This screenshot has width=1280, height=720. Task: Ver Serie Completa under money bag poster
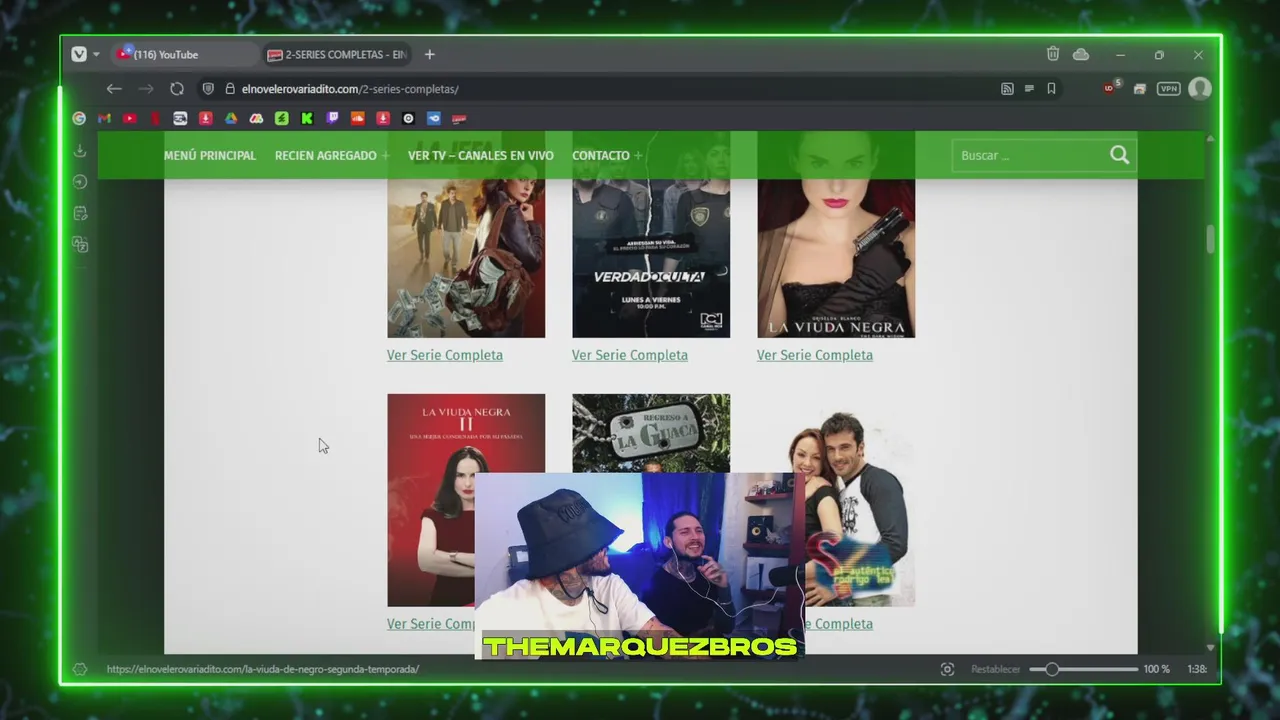tap(445, 355)
